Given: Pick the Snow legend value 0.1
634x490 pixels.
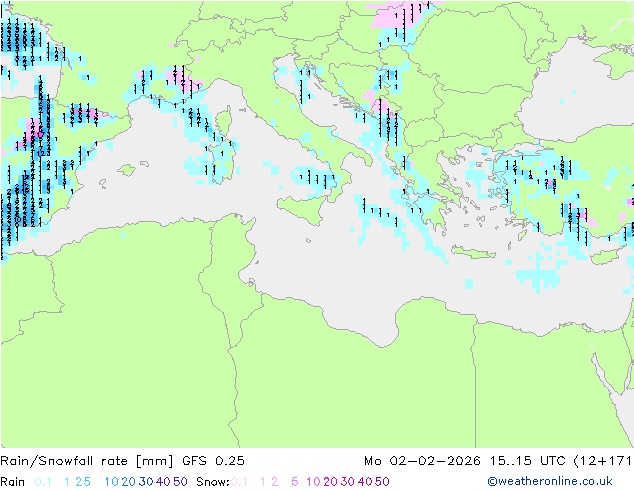Looking at the screenshot, I should pos(239,482).
